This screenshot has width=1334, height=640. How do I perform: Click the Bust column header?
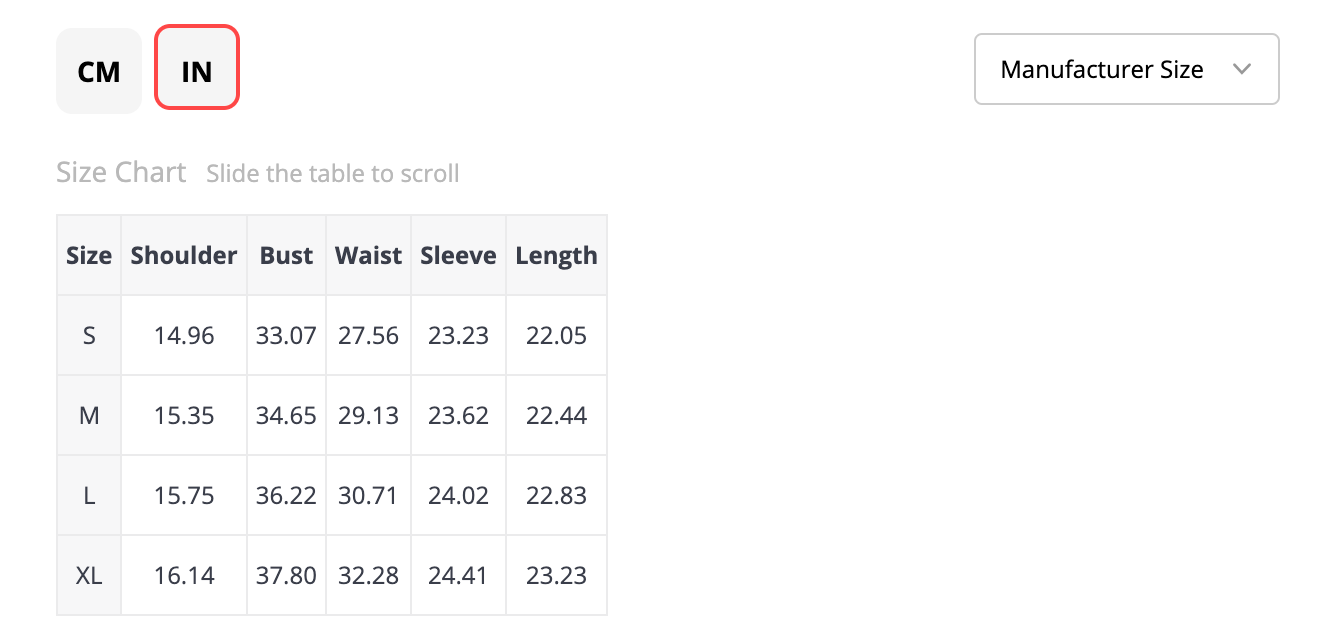pyautogui.click(x=286, y=255)
